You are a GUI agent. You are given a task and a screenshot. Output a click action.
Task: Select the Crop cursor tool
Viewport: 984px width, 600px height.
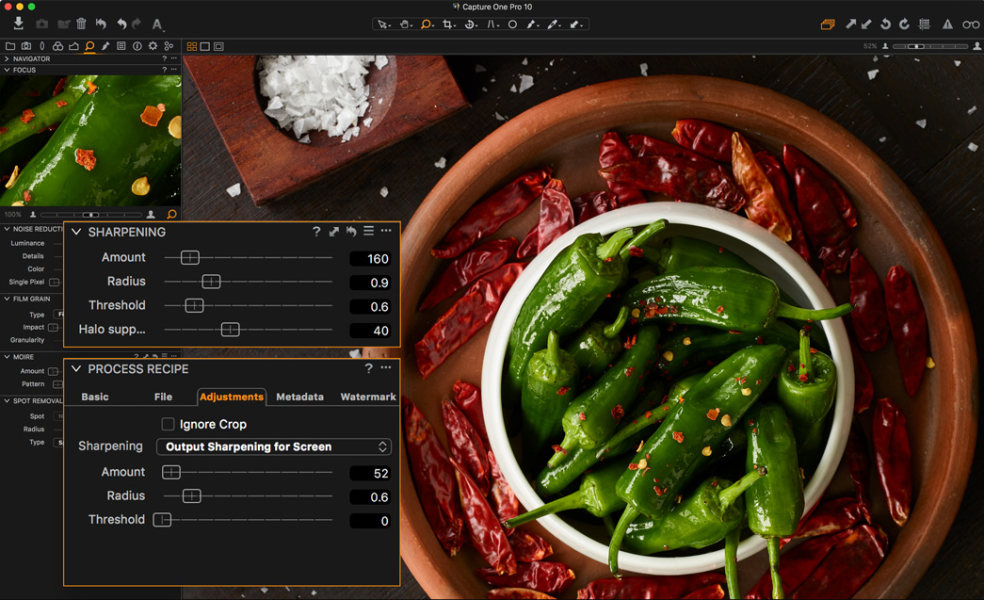tap(448, 24)
